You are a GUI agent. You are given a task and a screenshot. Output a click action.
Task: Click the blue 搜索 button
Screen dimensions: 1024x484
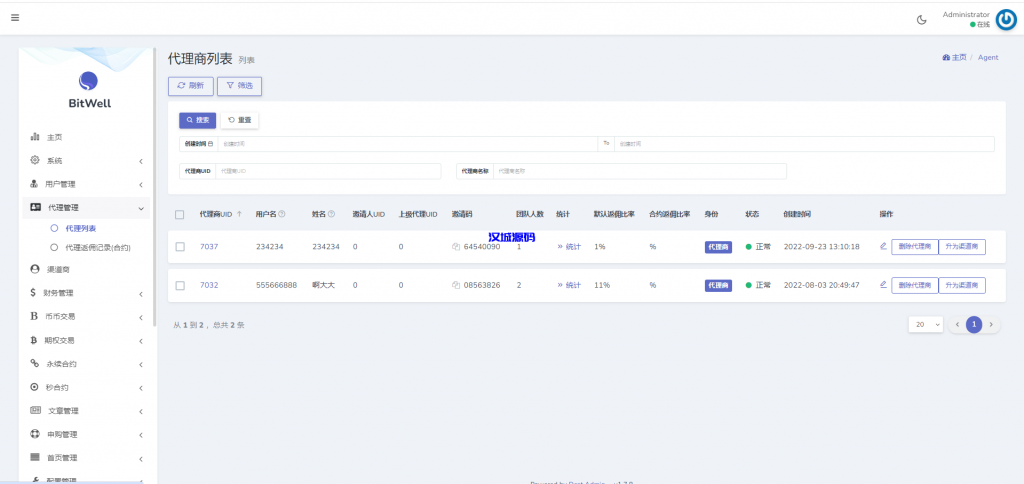click(197, 120)
